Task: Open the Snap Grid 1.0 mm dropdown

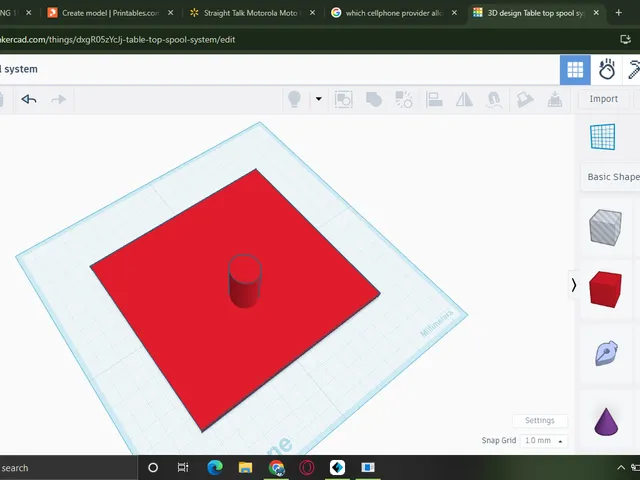Action: tap(544, 440)
